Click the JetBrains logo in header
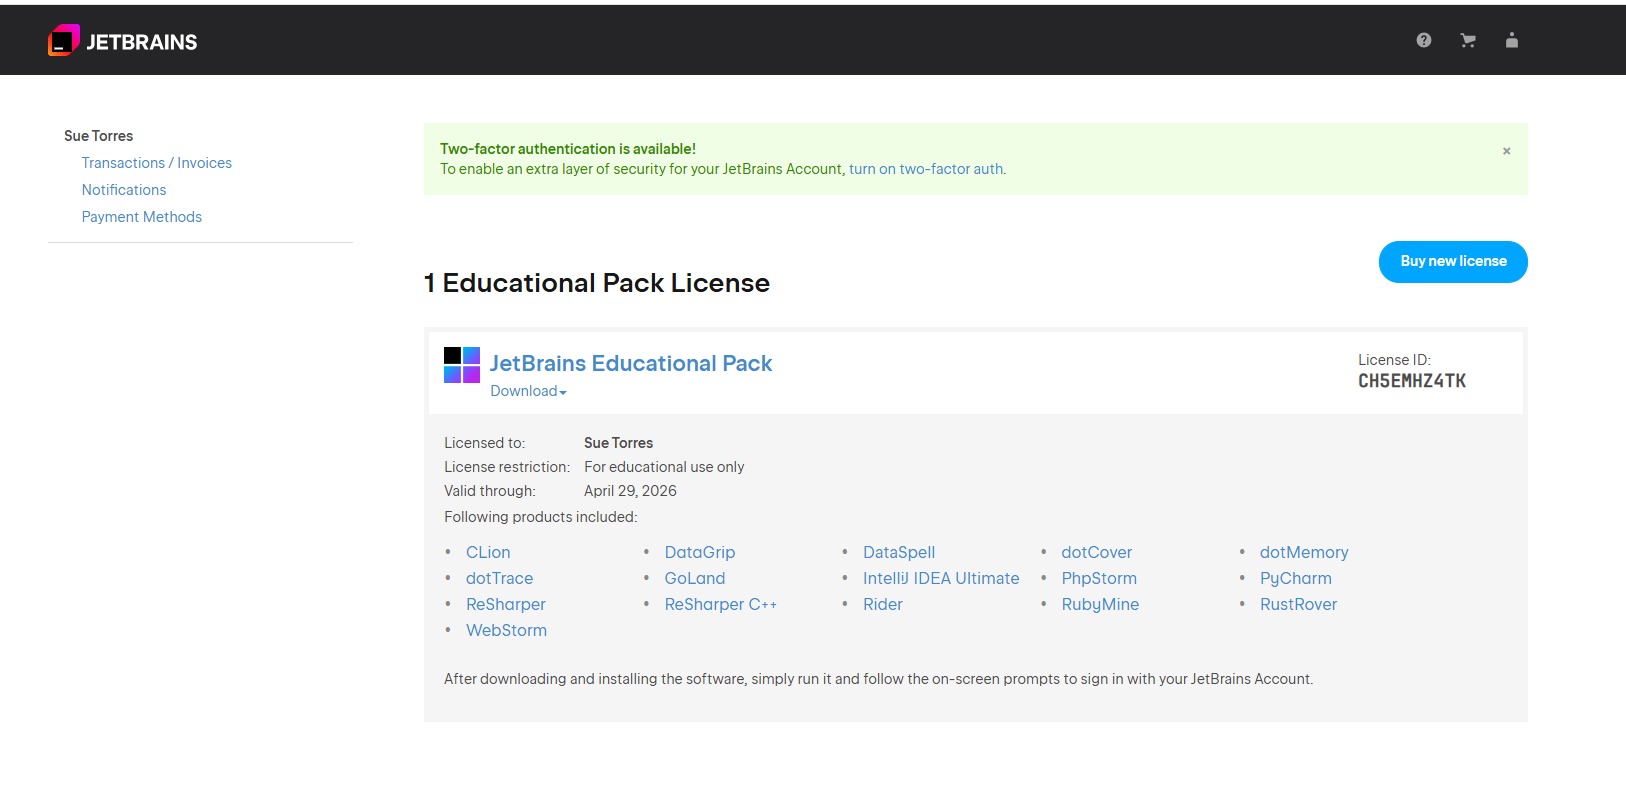This screenshot has height=785, width=1626. point(122,41)
